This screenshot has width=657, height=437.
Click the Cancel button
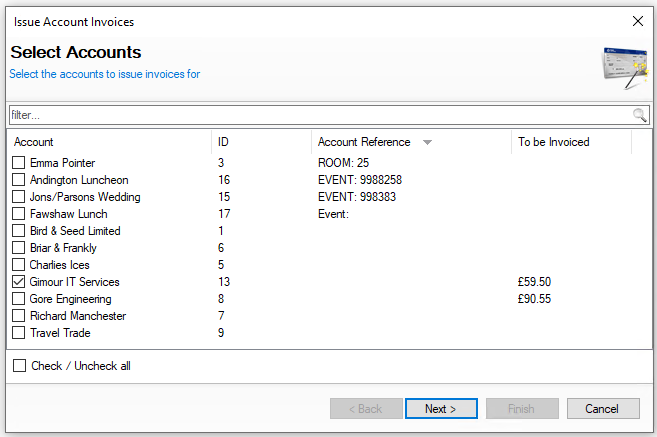tap(602, 408)
